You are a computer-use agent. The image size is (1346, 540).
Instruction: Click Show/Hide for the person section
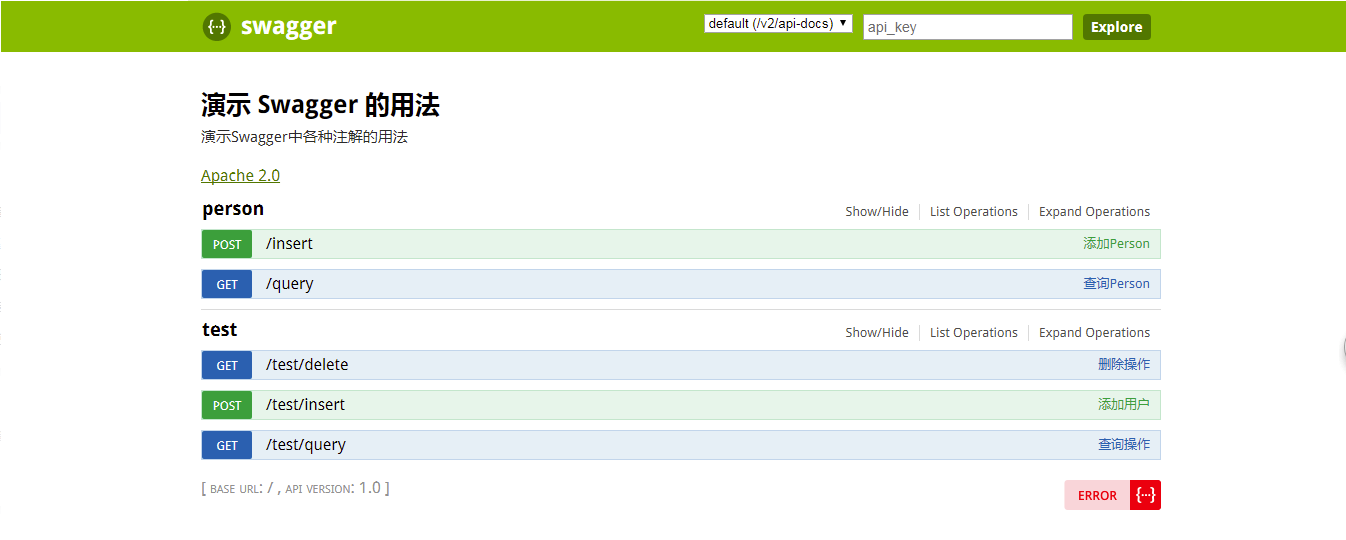click(x=877, y=211)
